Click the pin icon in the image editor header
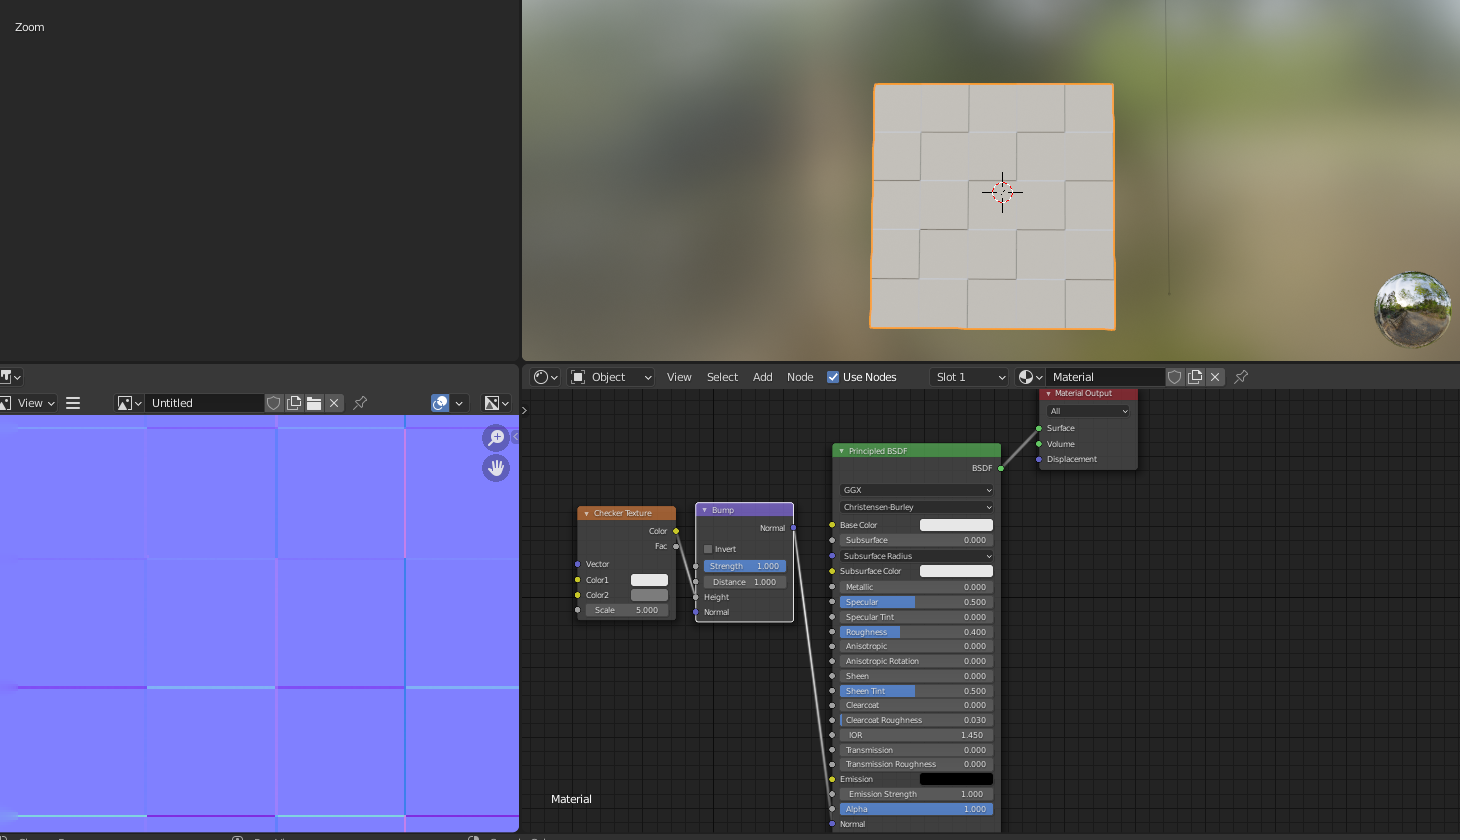The height and width of the screenshot is (840, 1460). (360, 403)
